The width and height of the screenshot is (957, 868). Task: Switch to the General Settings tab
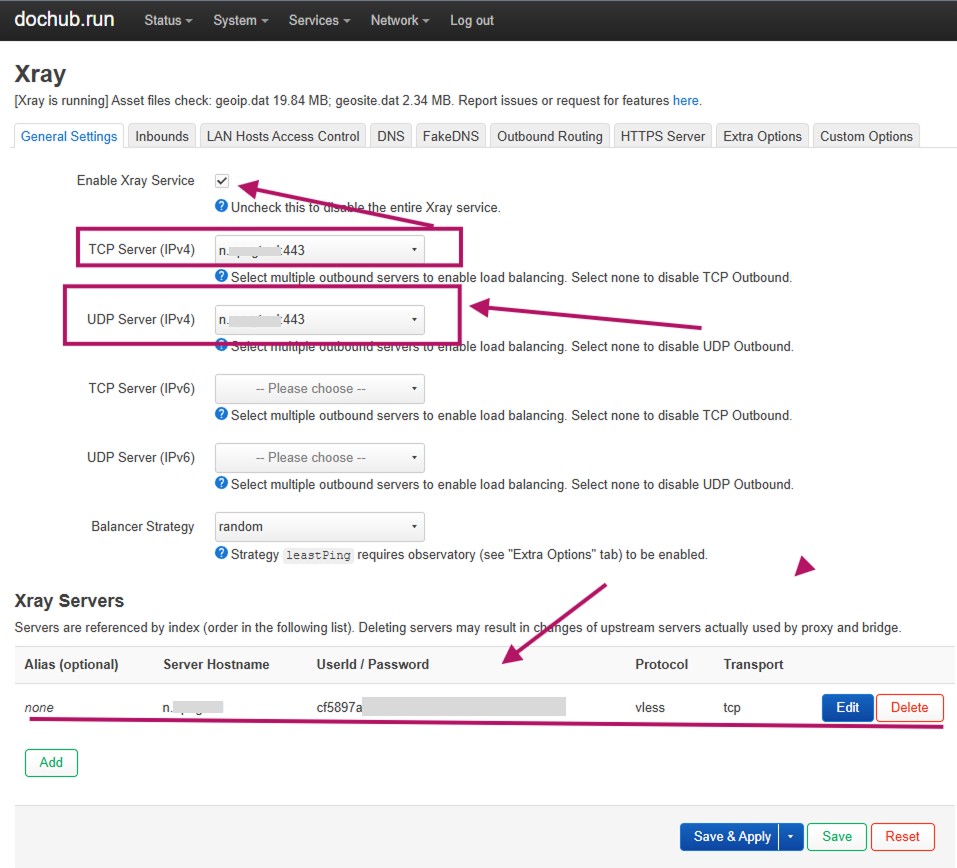coord(69,136)
